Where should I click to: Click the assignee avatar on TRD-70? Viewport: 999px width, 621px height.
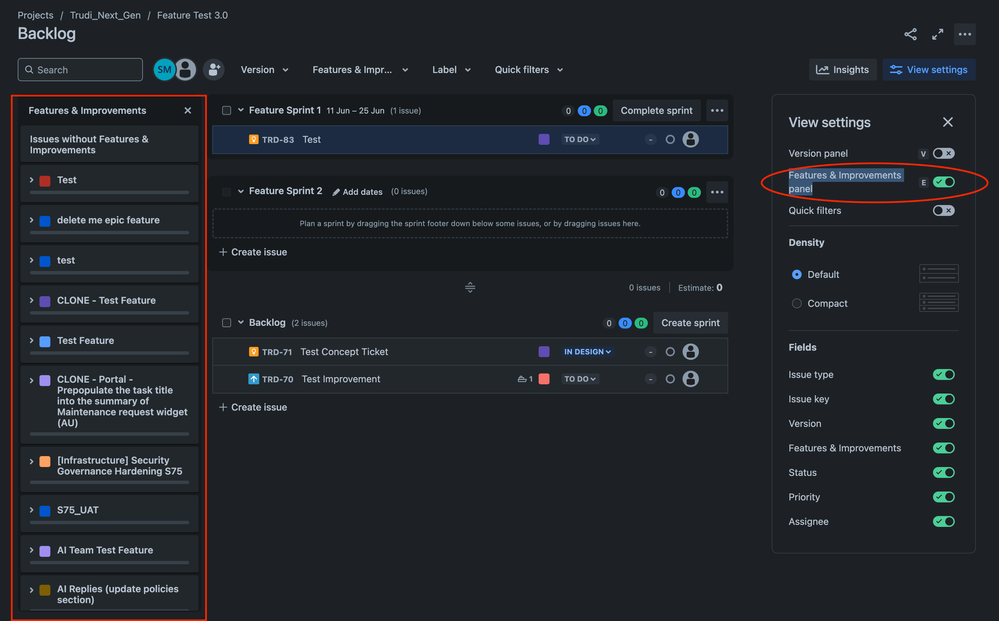(691, 378)
